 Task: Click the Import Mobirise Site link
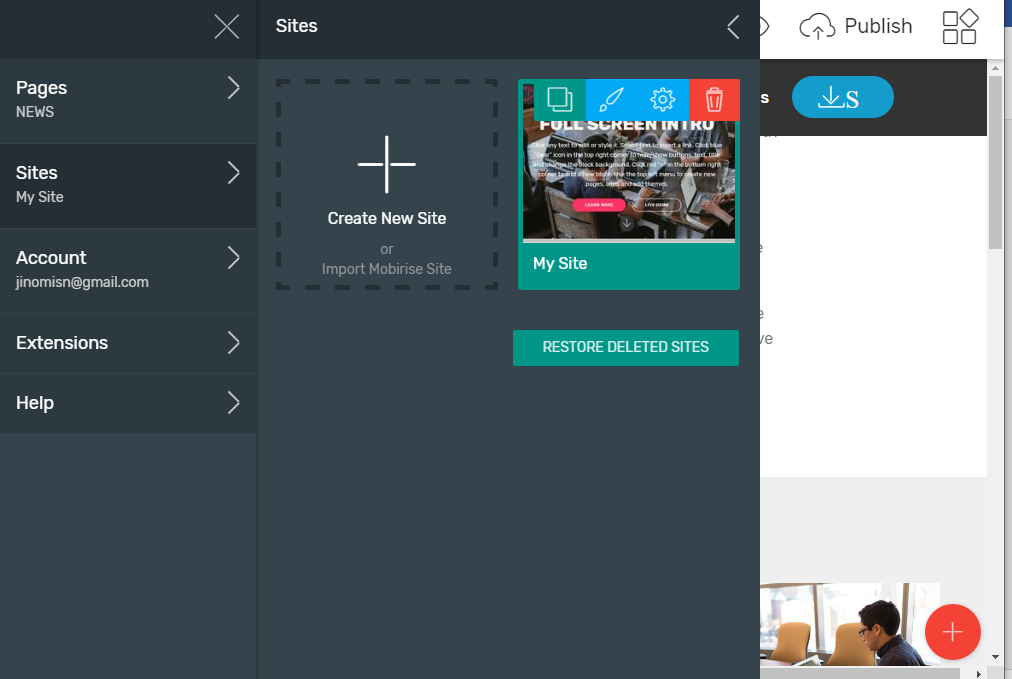pyautogui.click(x=386, y=269)
